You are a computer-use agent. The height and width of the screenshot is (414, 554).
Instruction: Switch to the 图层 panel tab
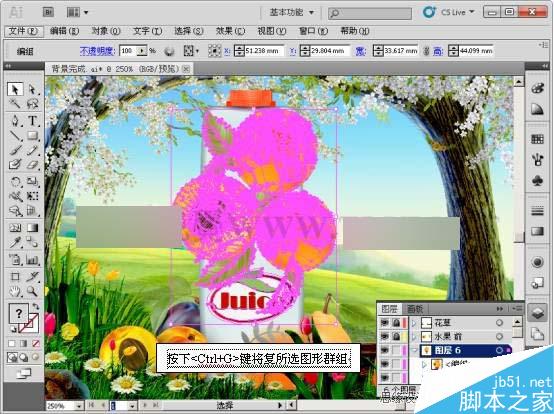click(389, 309)
